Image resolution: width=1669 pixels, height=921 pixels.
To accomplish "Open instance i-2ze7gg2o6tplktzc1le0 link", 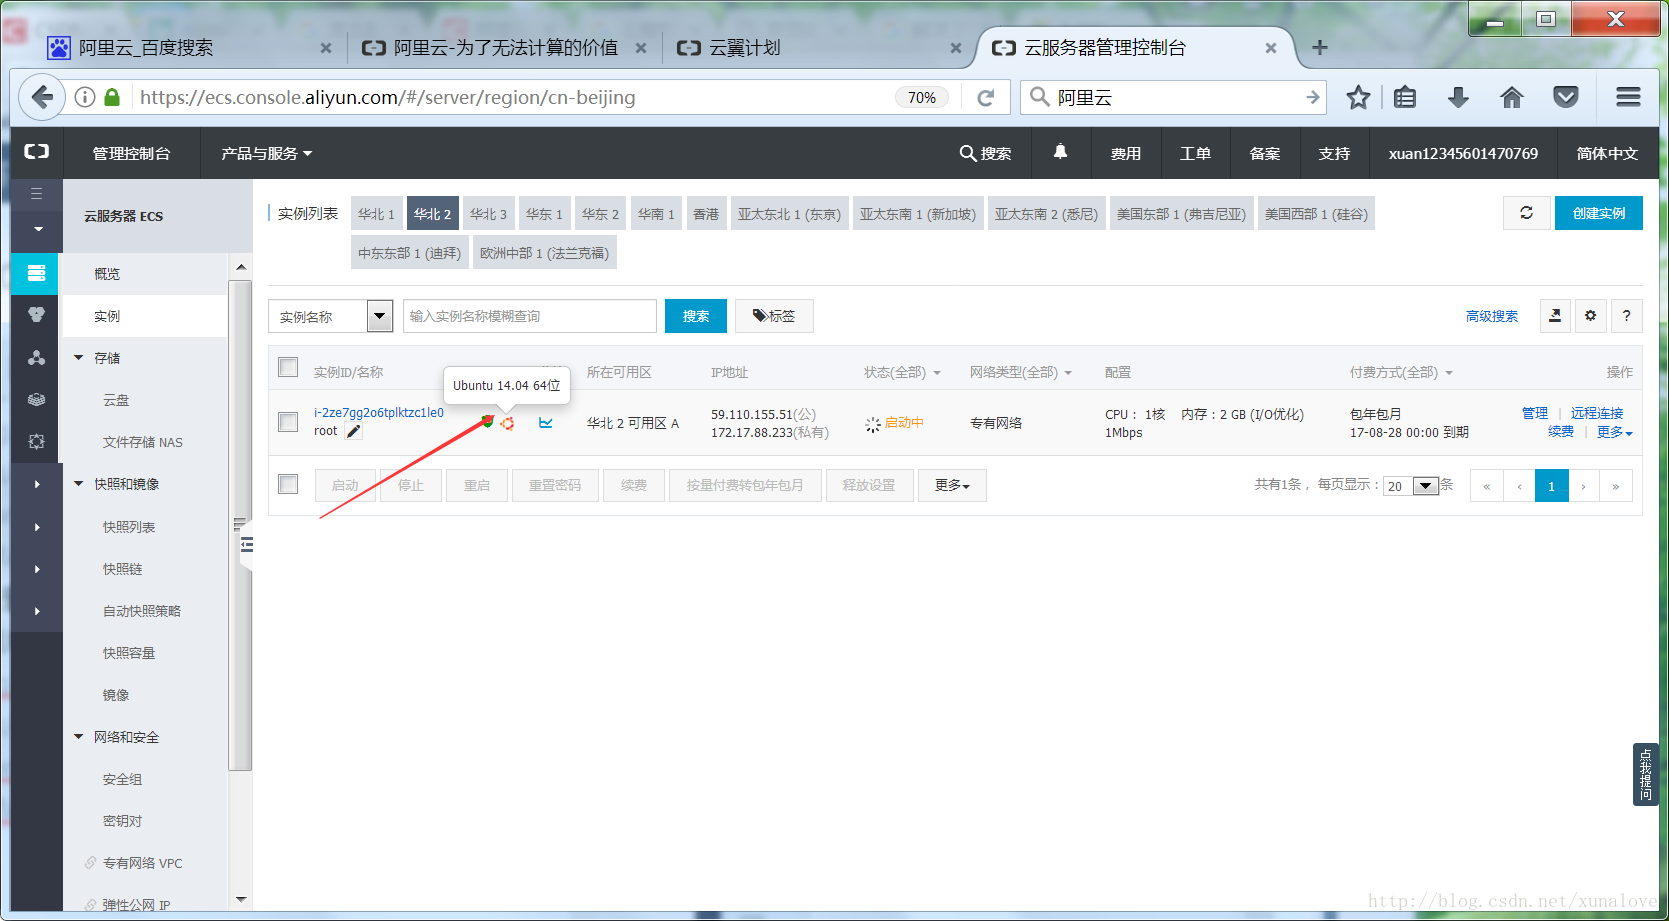I will tap(378, 412).
